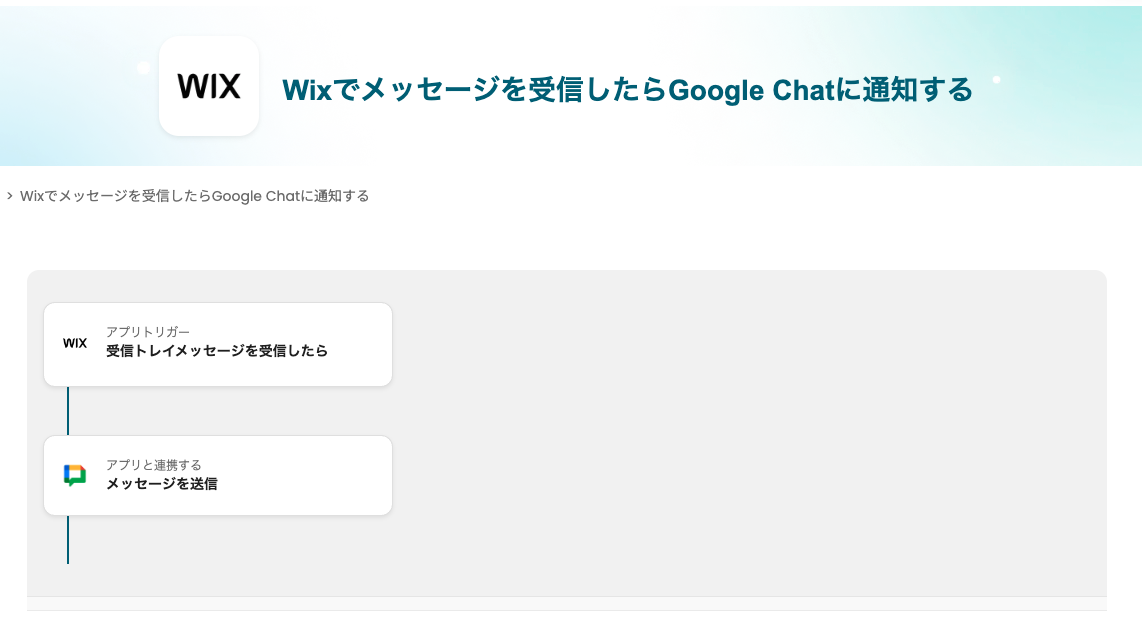Click the breadcrumb chevron arrow
The height and width of the screenshot is (636, 1142).
pos(9,196)
